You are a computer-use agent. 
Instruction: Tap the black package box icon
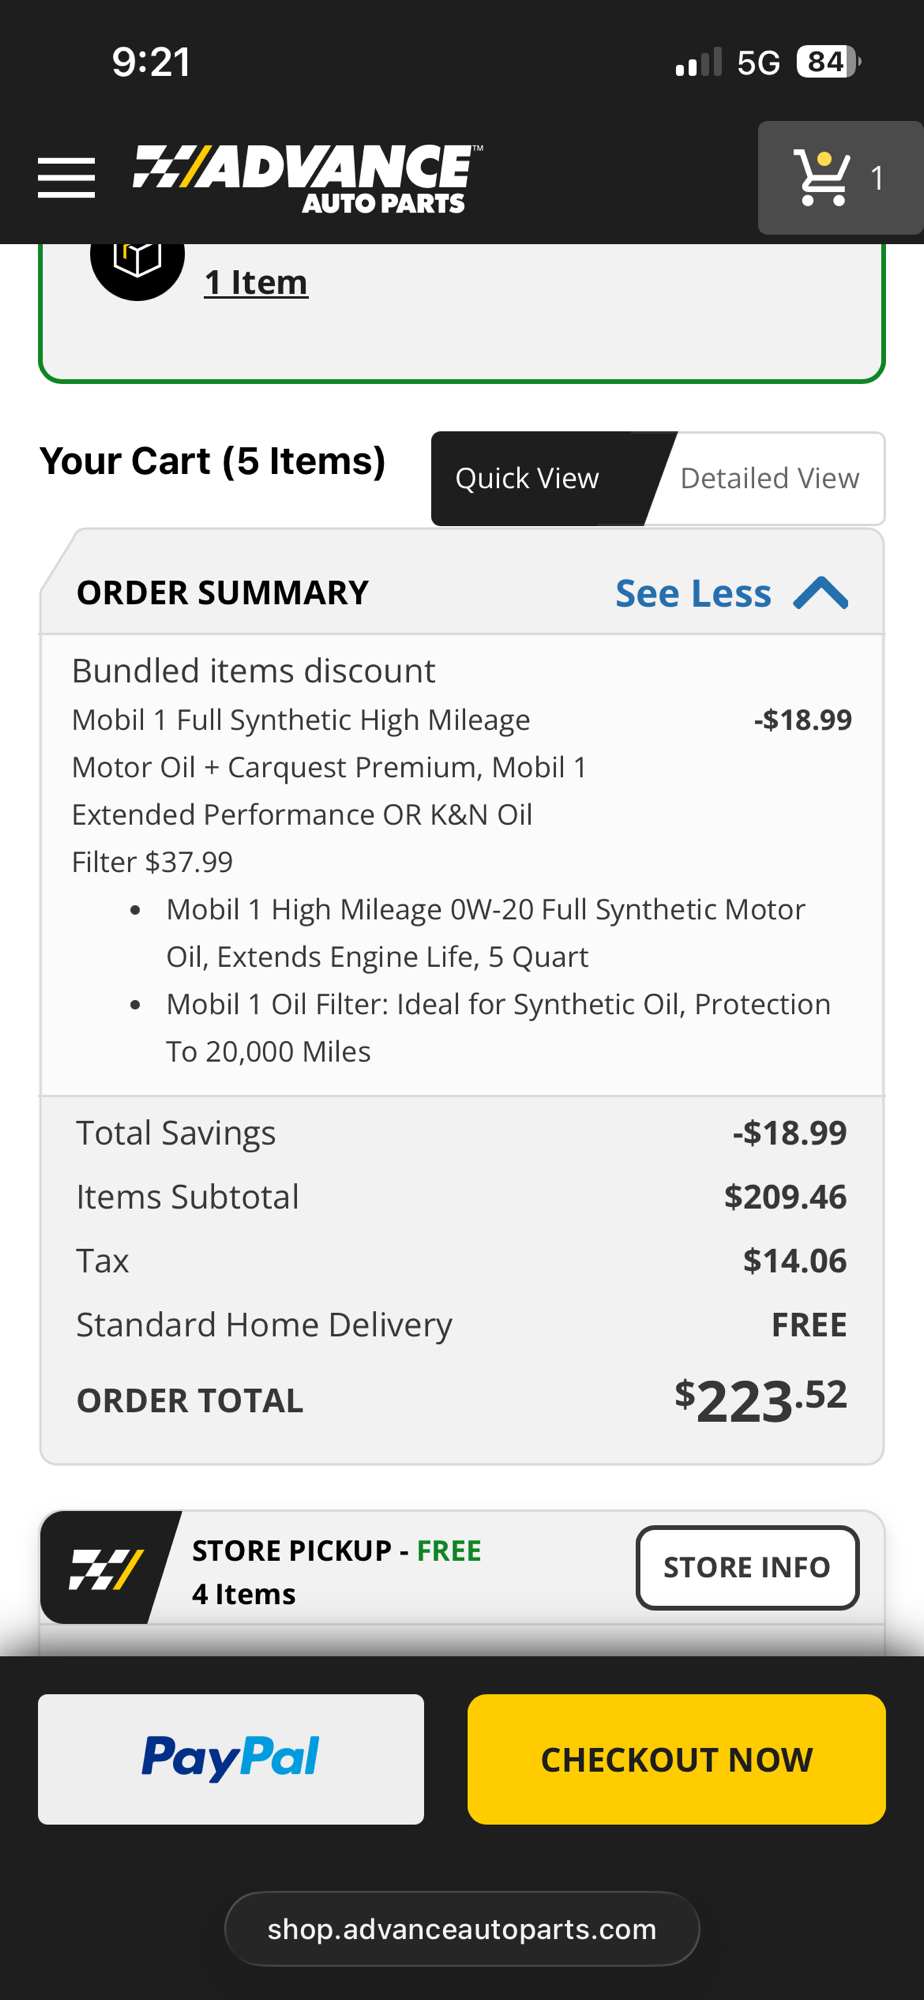point(137,258)
